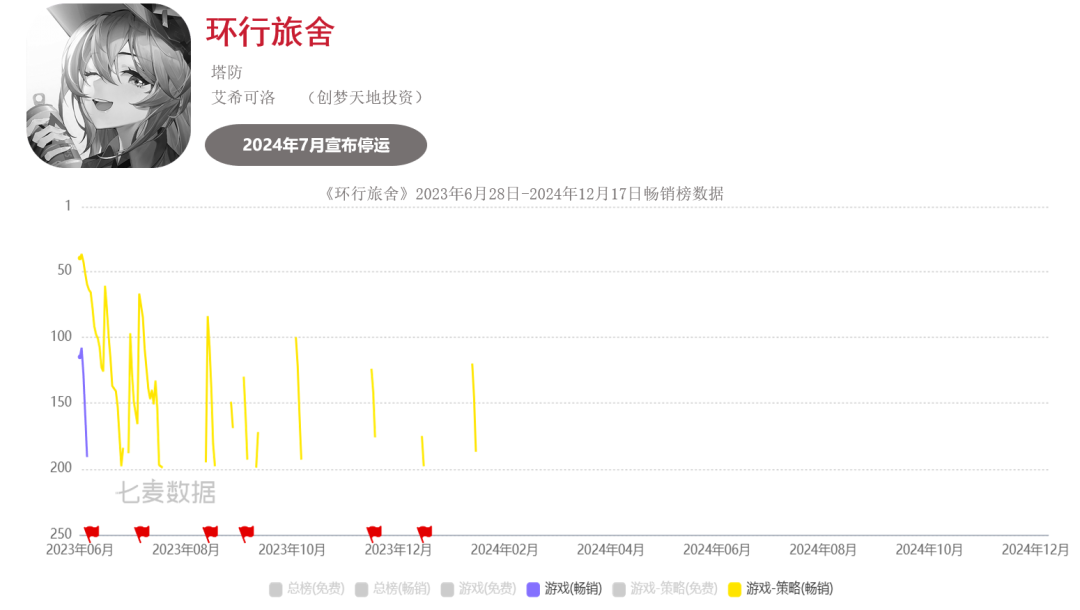Screen dimensions: 1080x610
Task: Click the 艾希可洛 developer name
Action: 243,98
